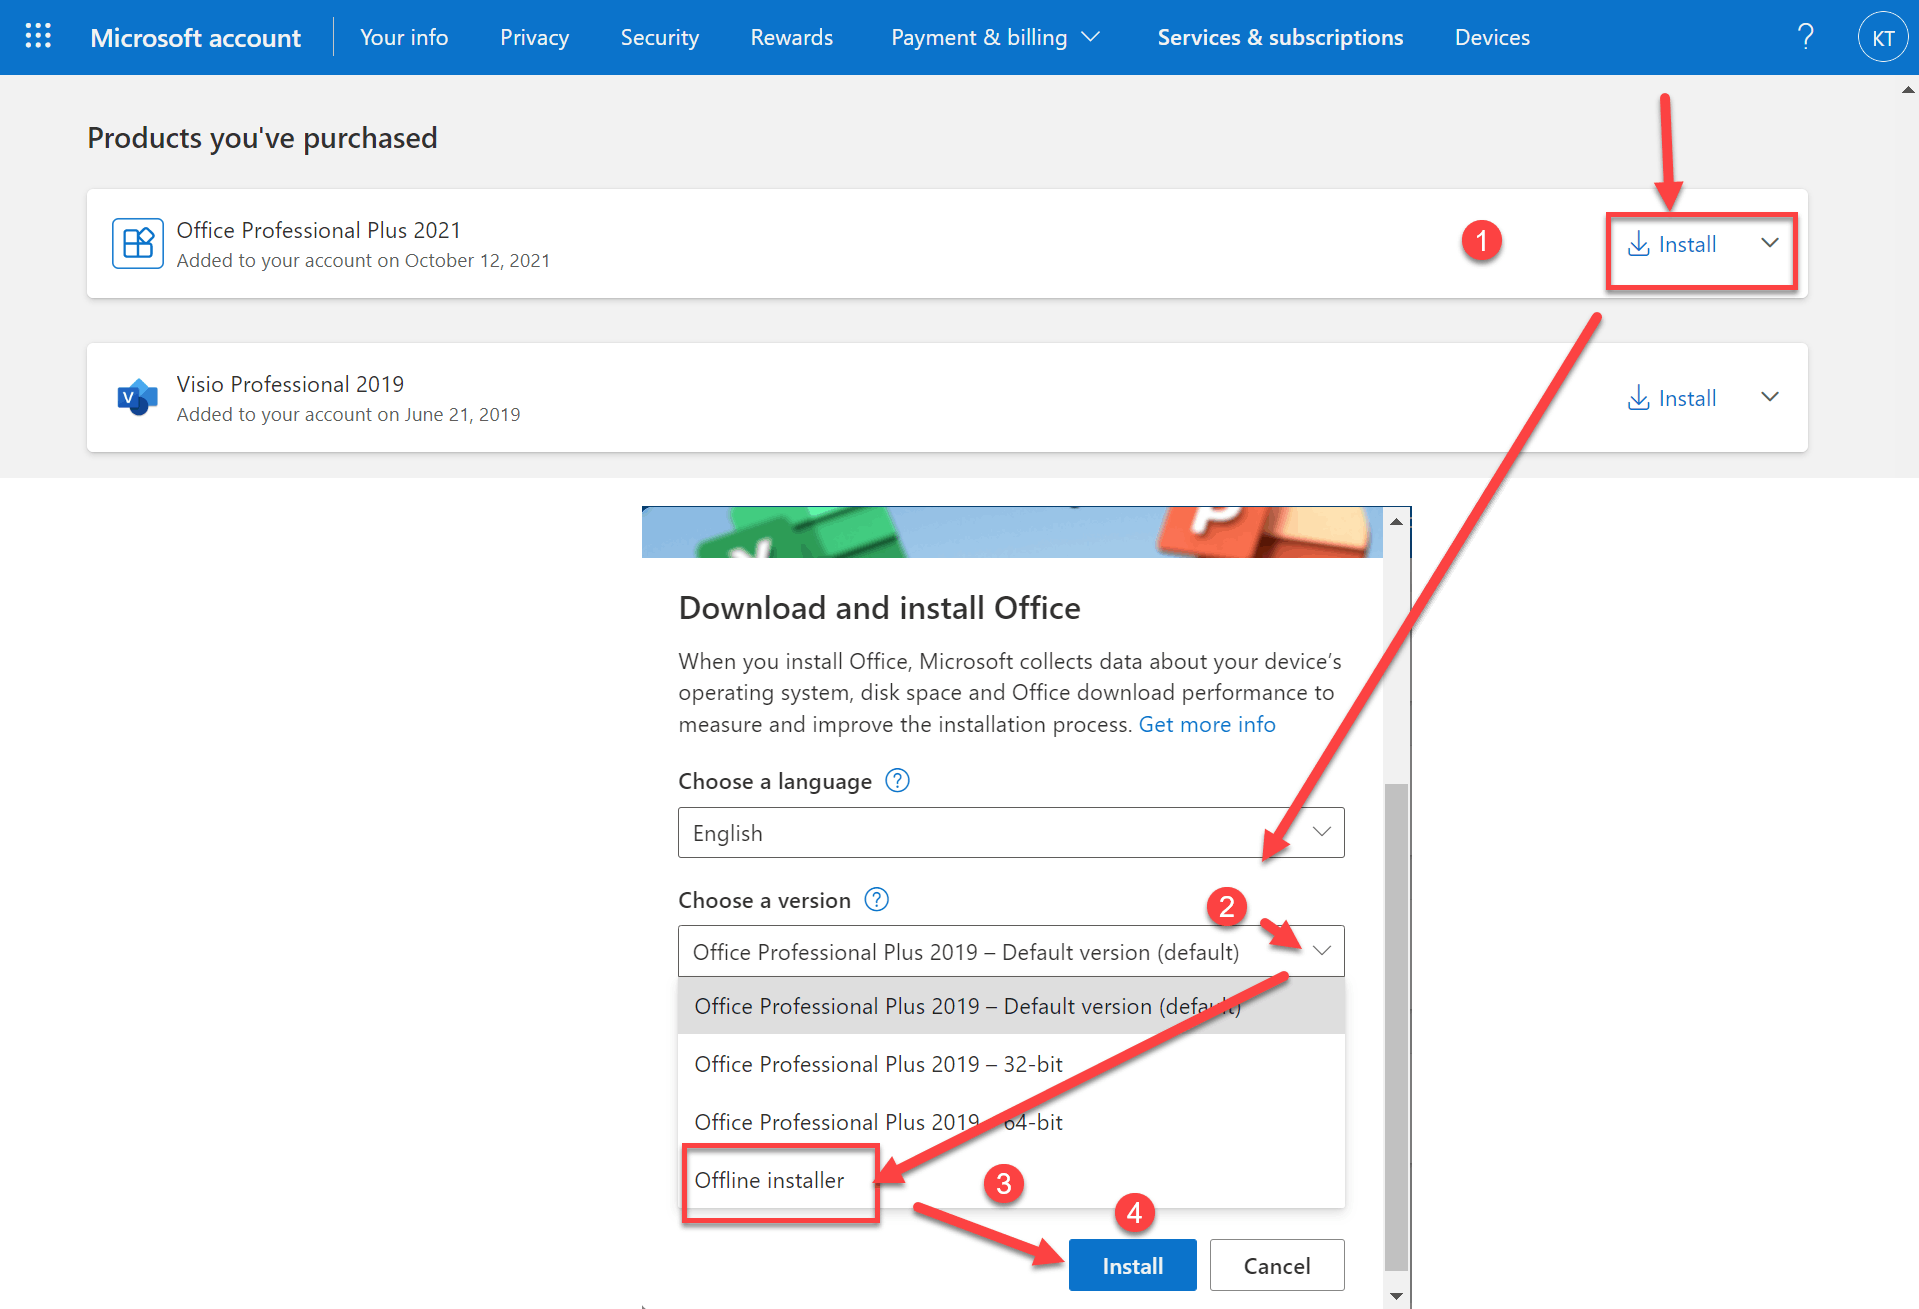1919x1309 pixels.
Task: Click Install for Office Professional Plus 2021
Action: (1672, 244)
